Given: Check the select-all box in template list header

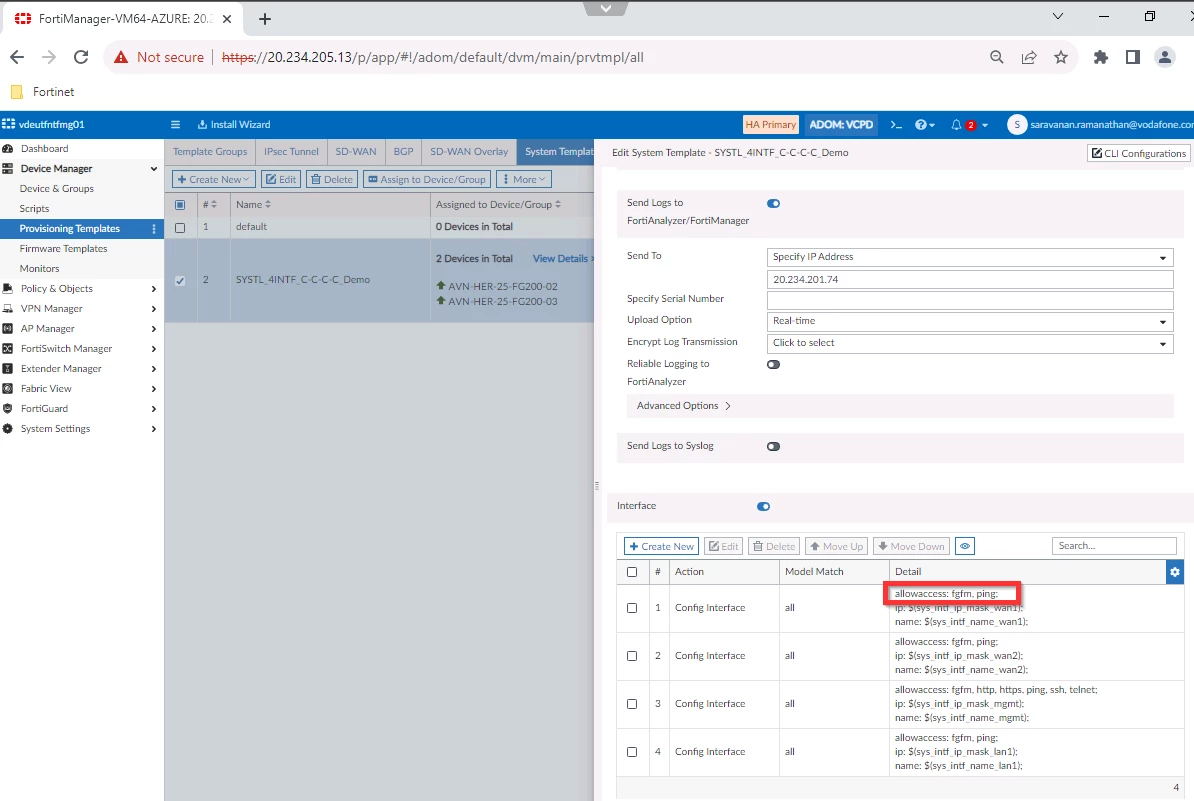Looking at the screenshot, I should coord(180,205).
